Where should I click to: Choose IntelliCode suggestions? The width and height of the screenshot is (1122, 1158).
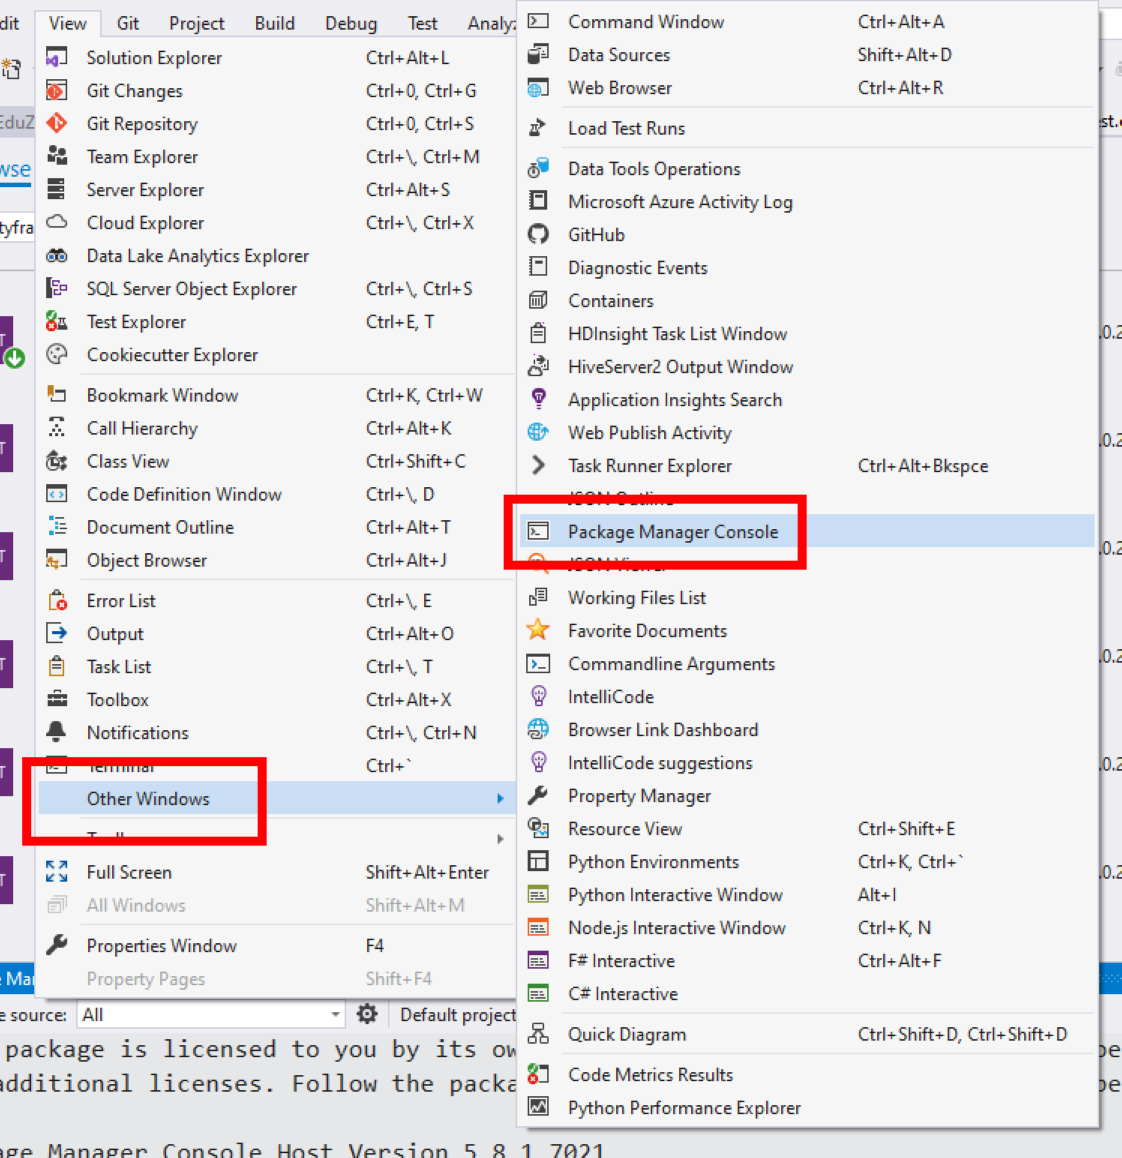[807, 762]
